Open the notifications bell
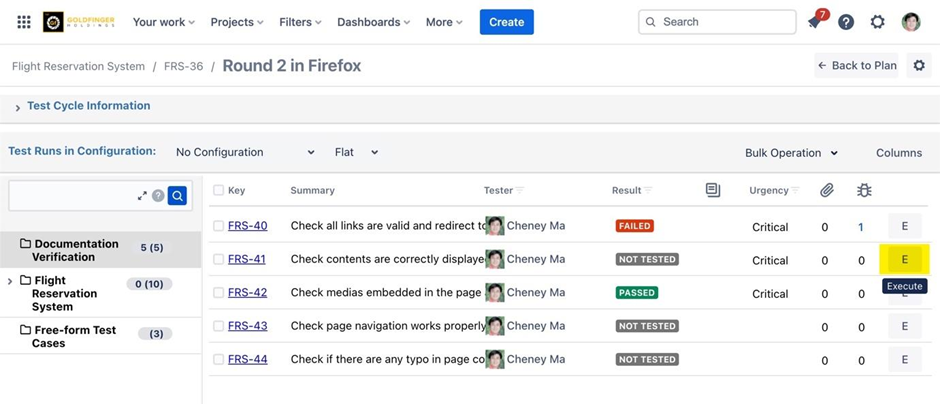 pos(815,22)
